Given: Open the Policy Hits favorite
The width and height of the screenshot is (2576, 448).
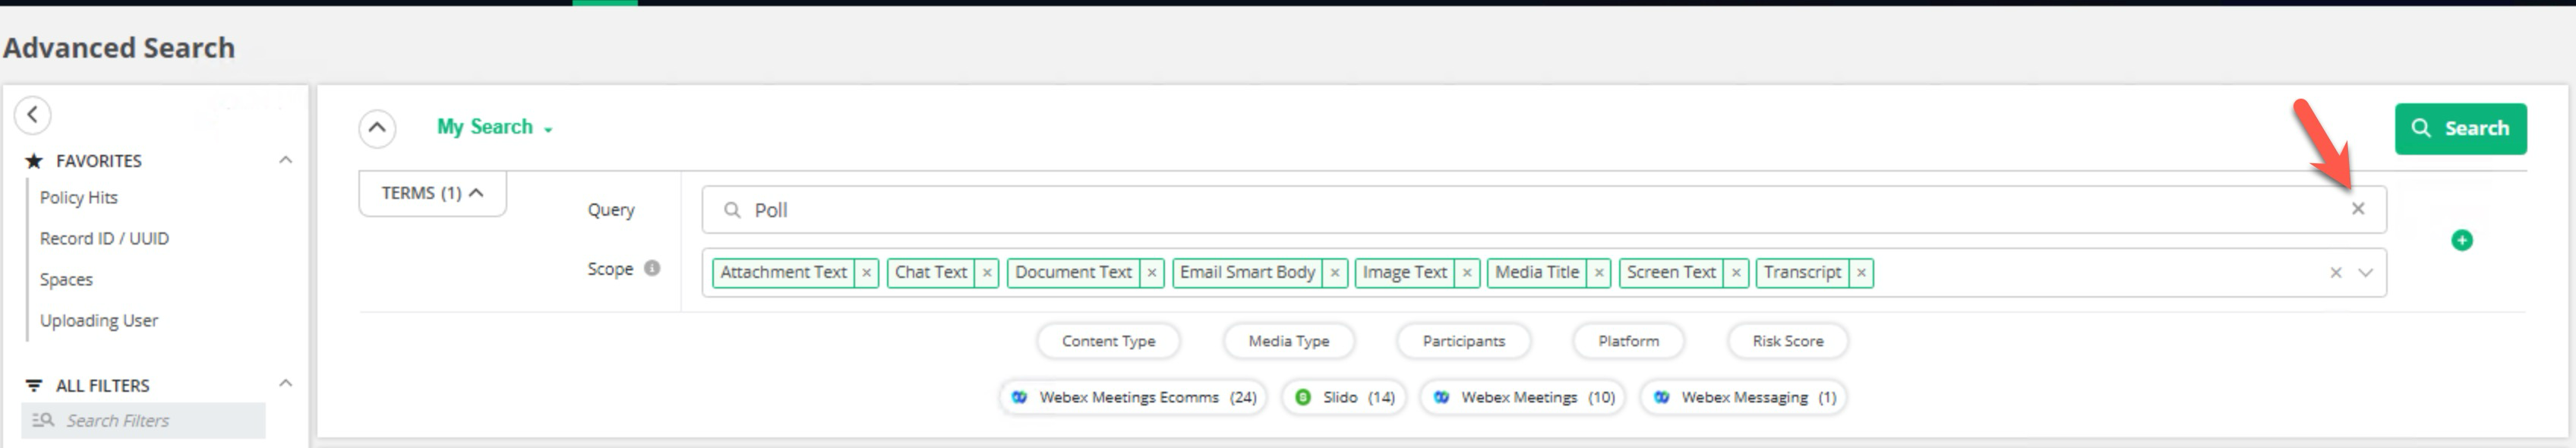Looking at the screenshot, I should click(x=79, y=198).
